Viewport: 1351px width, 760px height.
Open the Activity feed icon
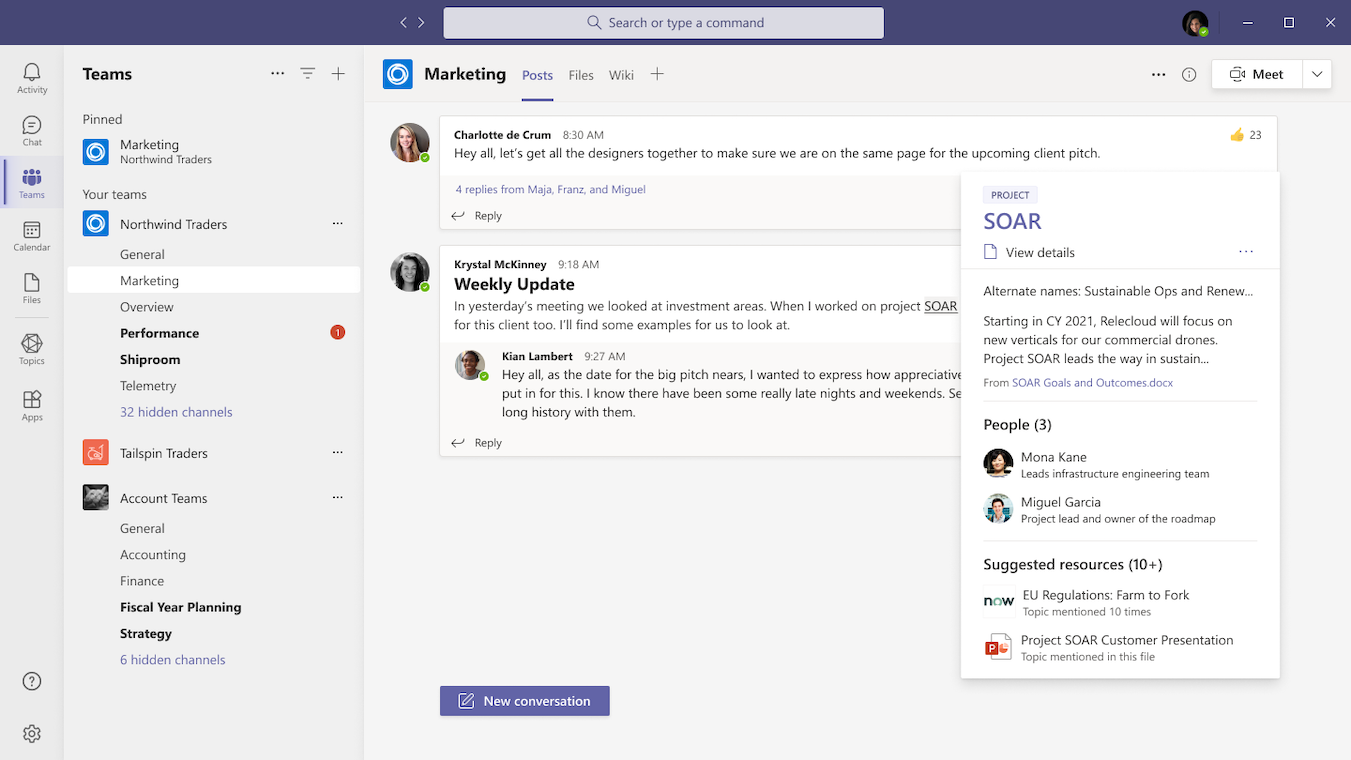[x=31, y=72]
